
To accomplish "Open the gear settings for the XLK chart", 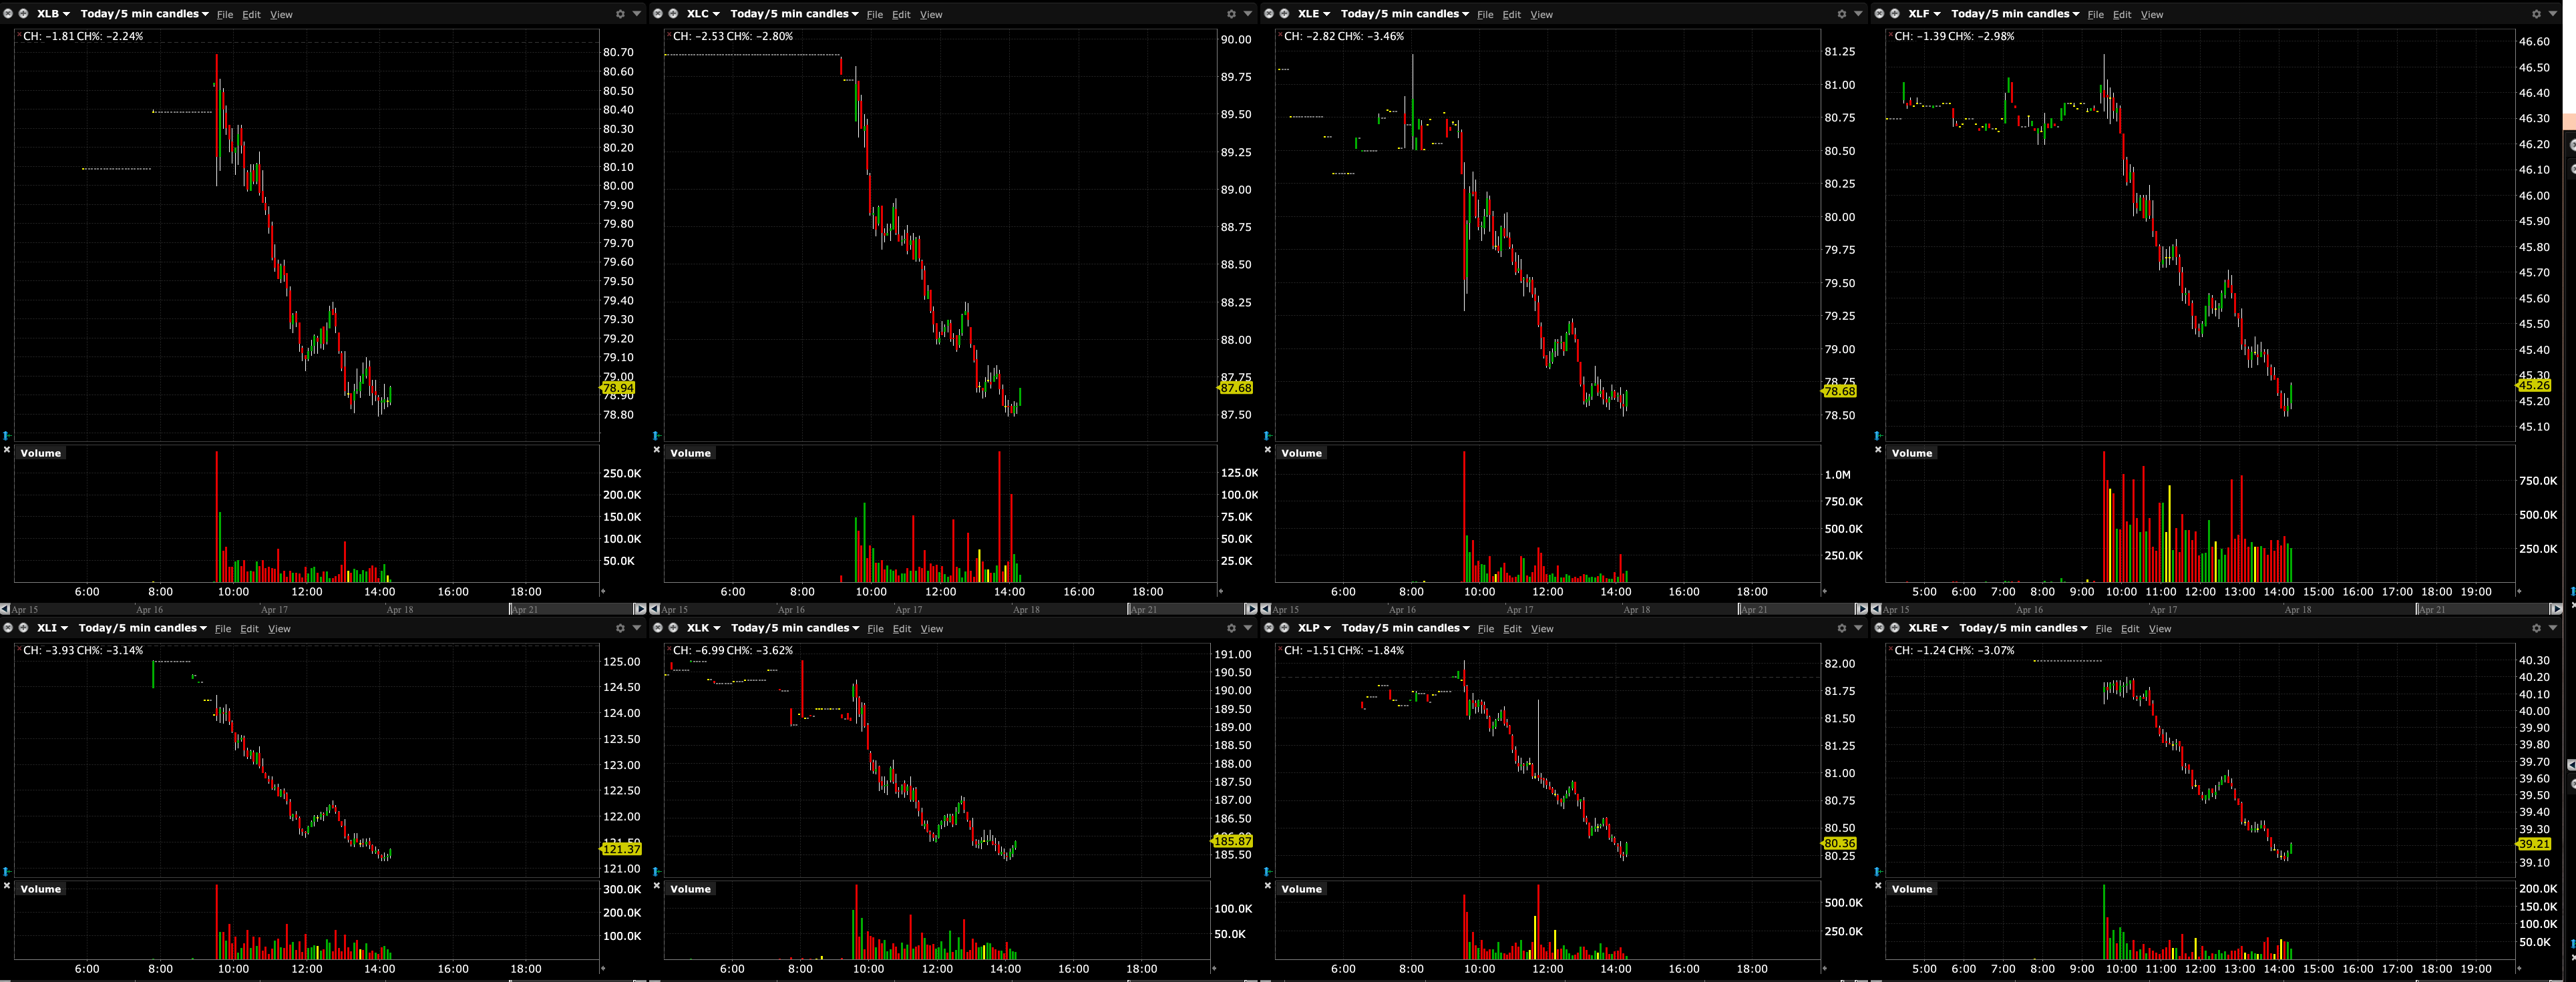I will coord(1231,628).
